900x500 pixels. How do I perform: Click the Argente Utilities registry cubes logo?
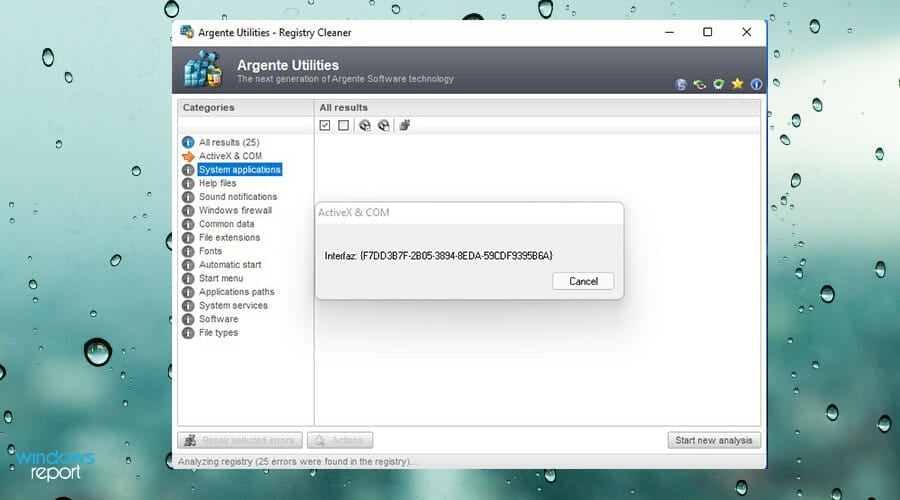(x=203, y=69)
